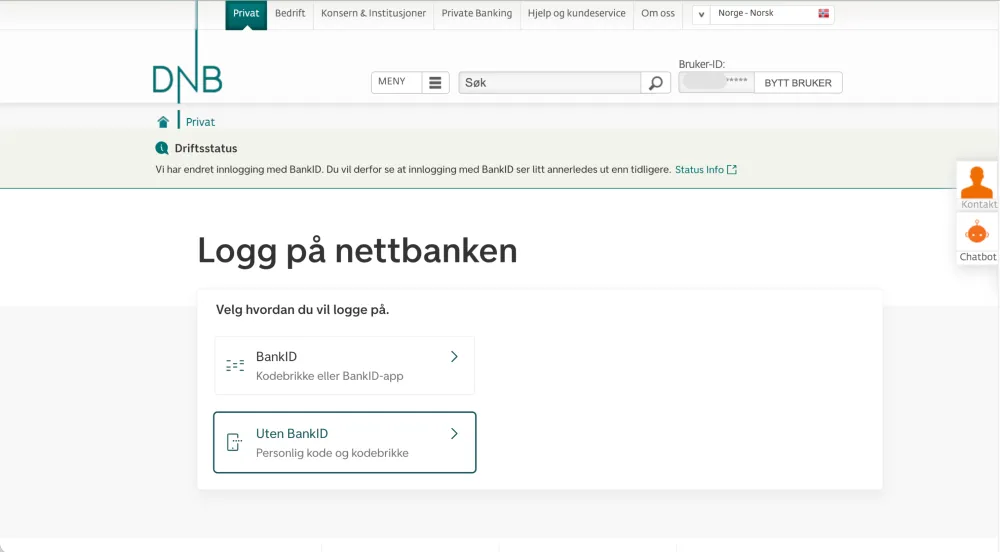Click the chevron on the BankID option

[x=454, y=357]
